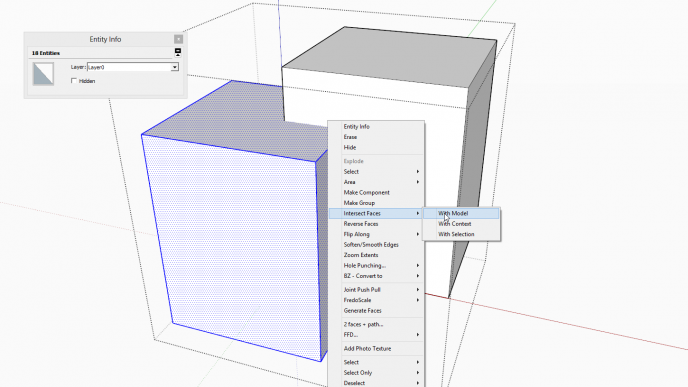688x387 pixels.
Task: Click the Layer0 input field
Action: [x=129, y=67]
